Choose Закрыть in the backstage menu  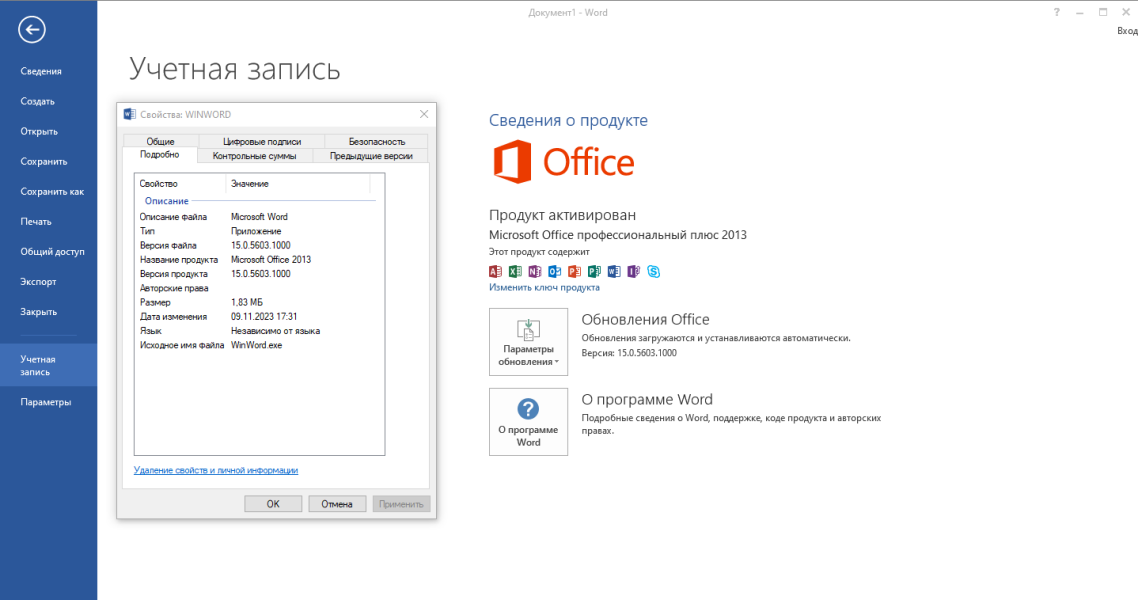pyautogui.click(x=49, y=312)
